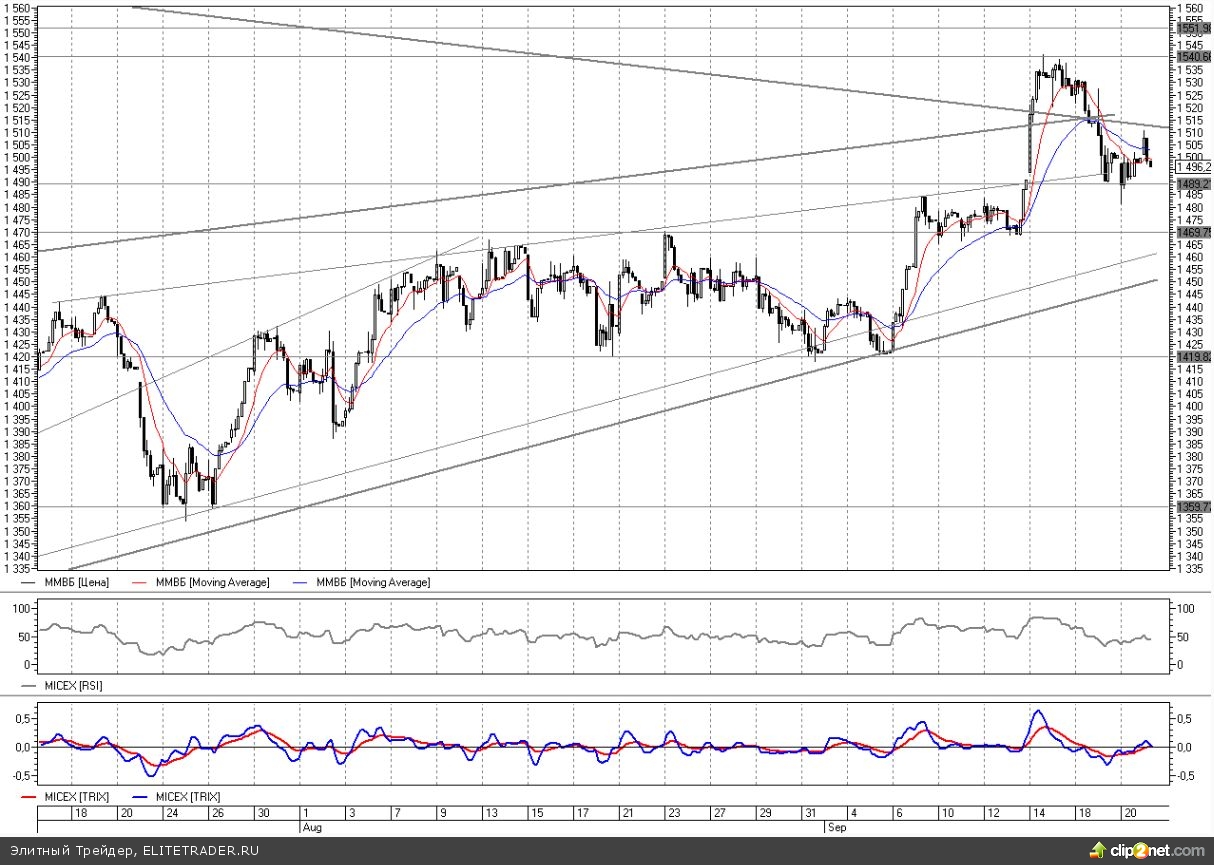The height and width of the screenshot is (865, 1214).
Task: Select date 14 on the time axis
Action: click(x=1041, y=814)
